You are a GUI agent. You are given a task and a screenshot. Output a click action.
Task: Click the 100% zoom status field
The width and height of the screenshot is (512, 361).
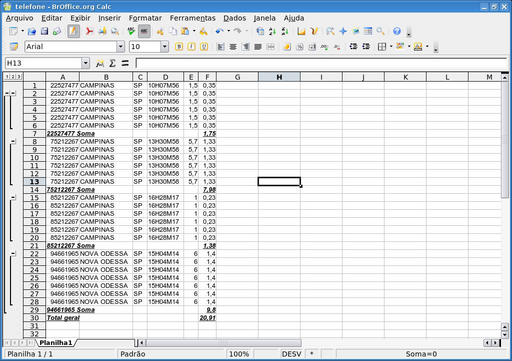tap(239, 354)
